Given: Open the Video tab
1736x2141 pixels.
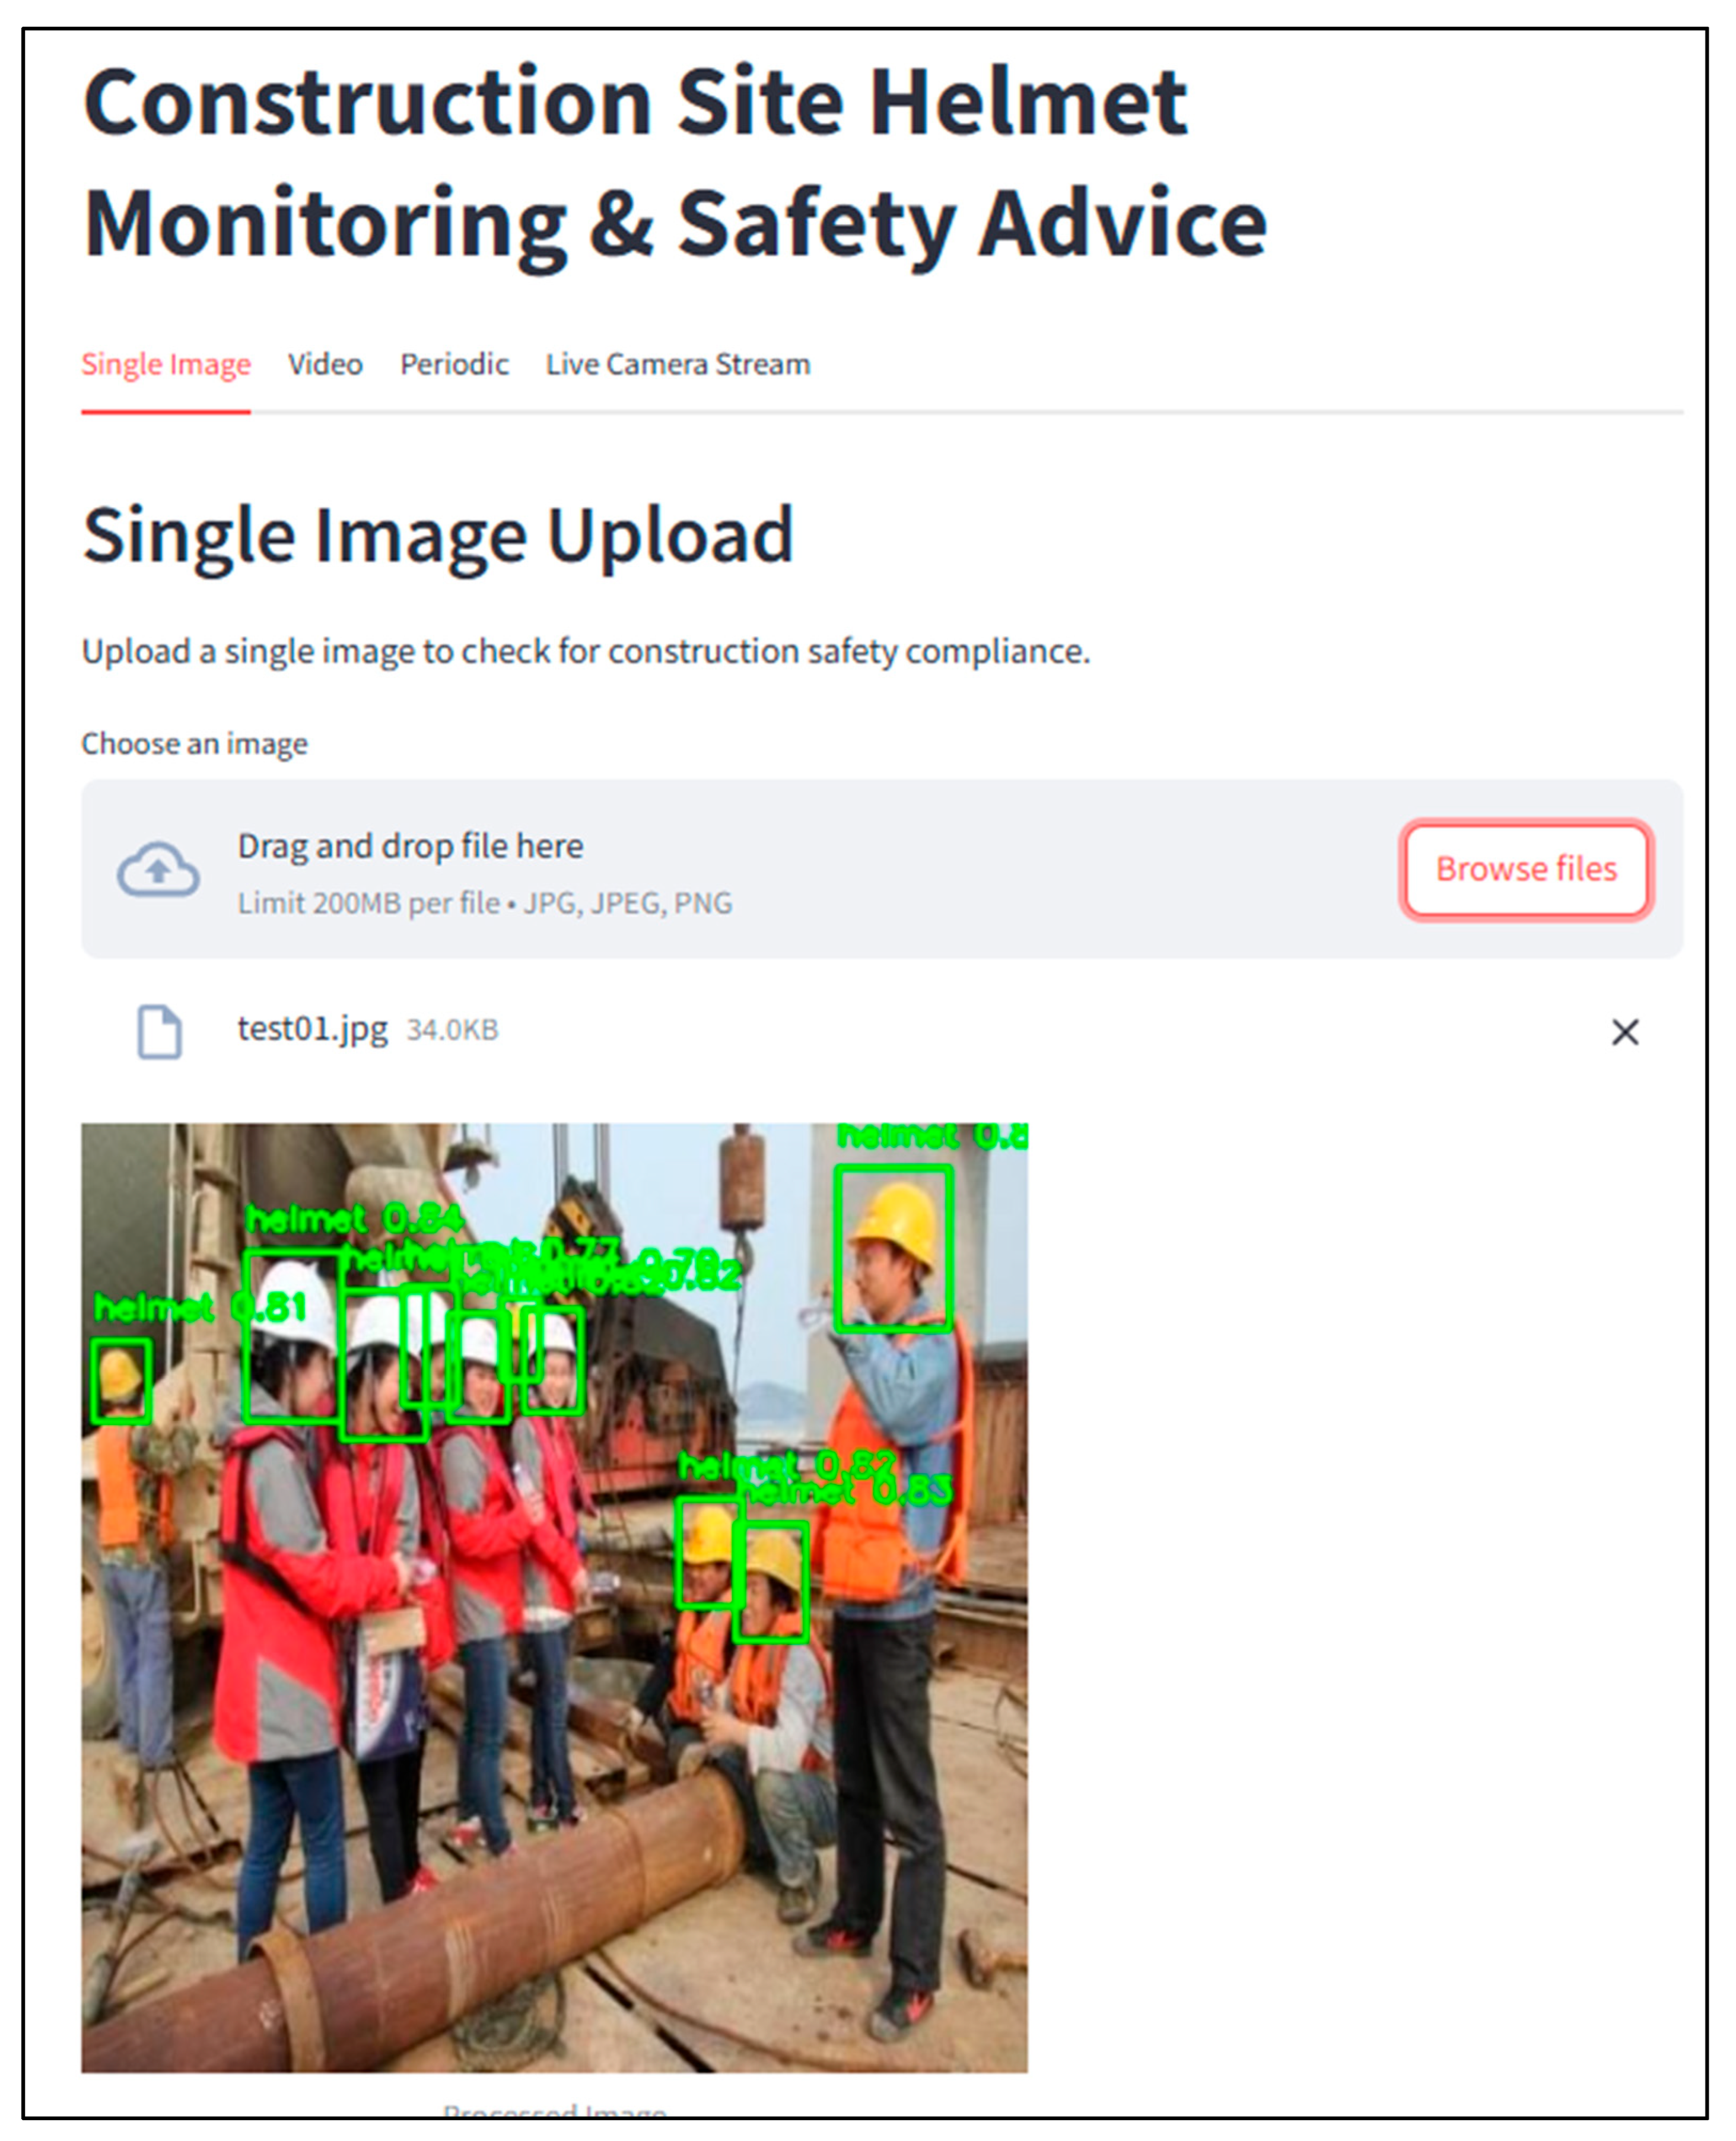Looking at the screenshot, I should coord(325,364).
